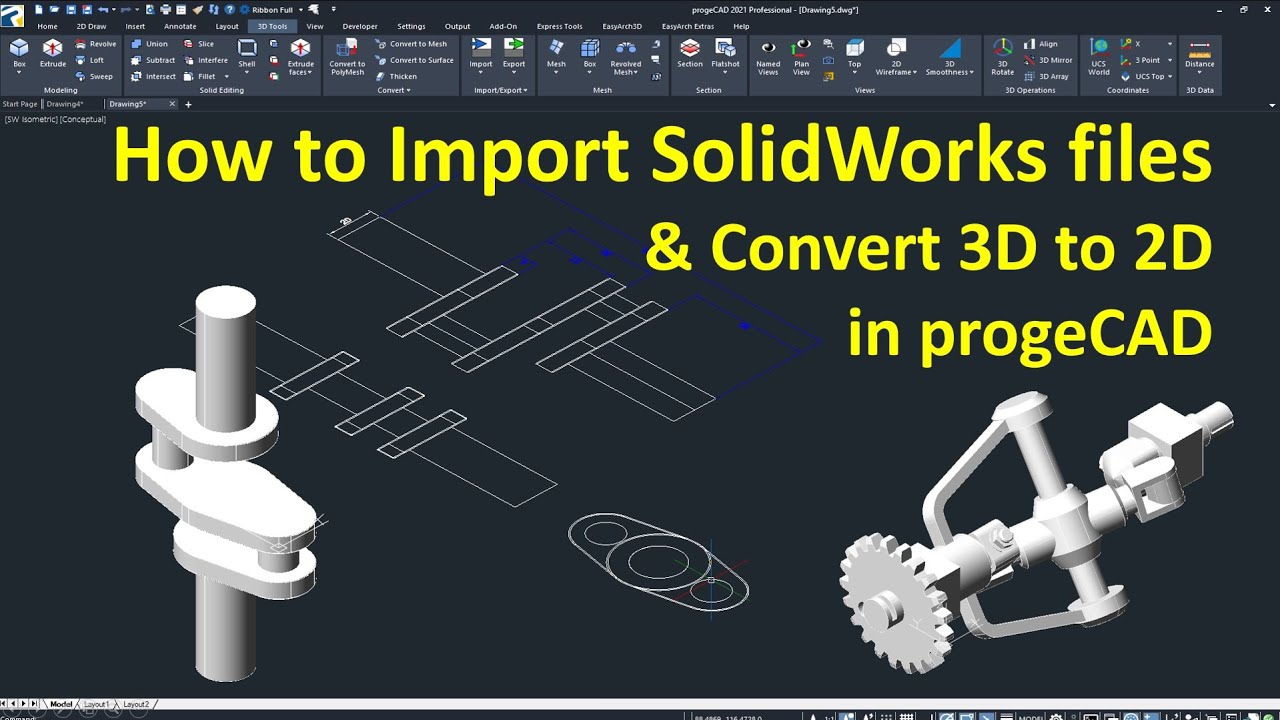
Task: Add a new drawing tab with plus
Action: tap(188, 104)
